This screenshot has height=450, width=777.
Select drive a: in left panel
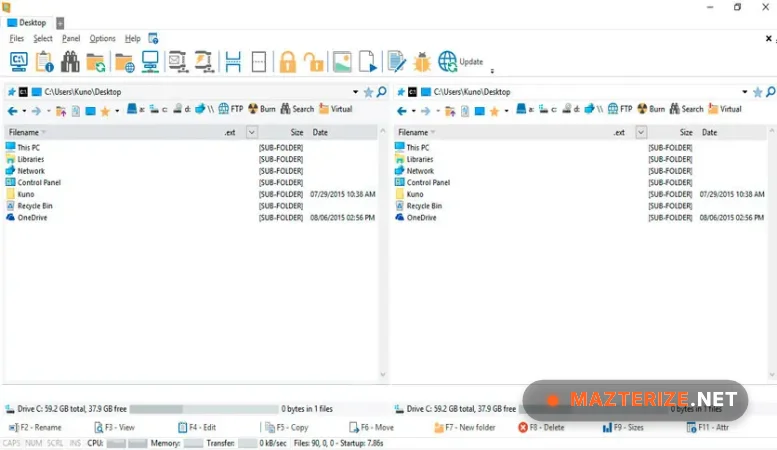pos(135,109)
